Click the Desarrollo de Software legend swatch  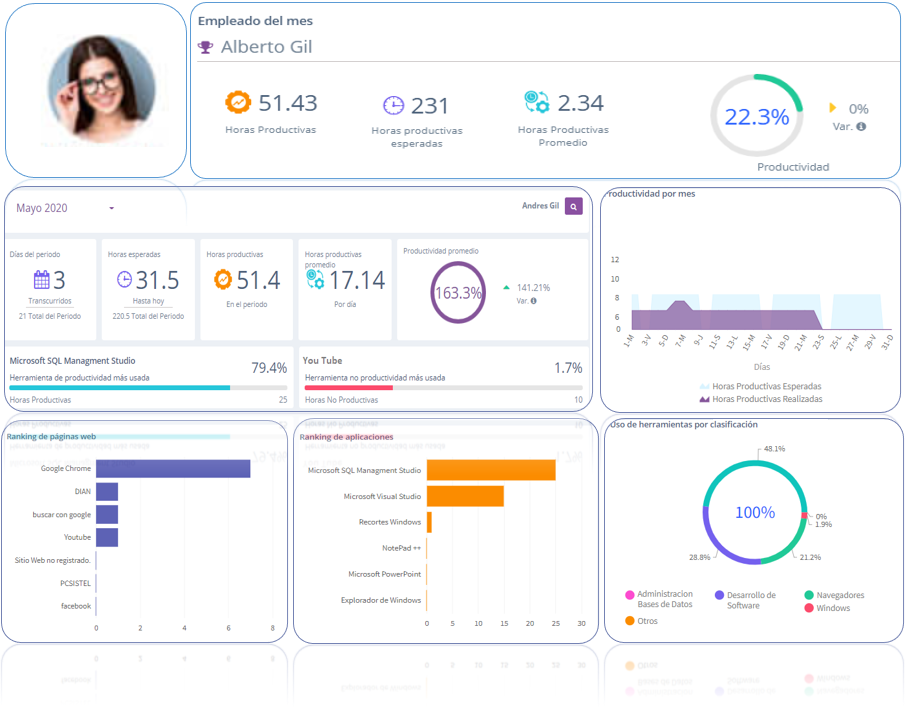[x=719, y=595]
